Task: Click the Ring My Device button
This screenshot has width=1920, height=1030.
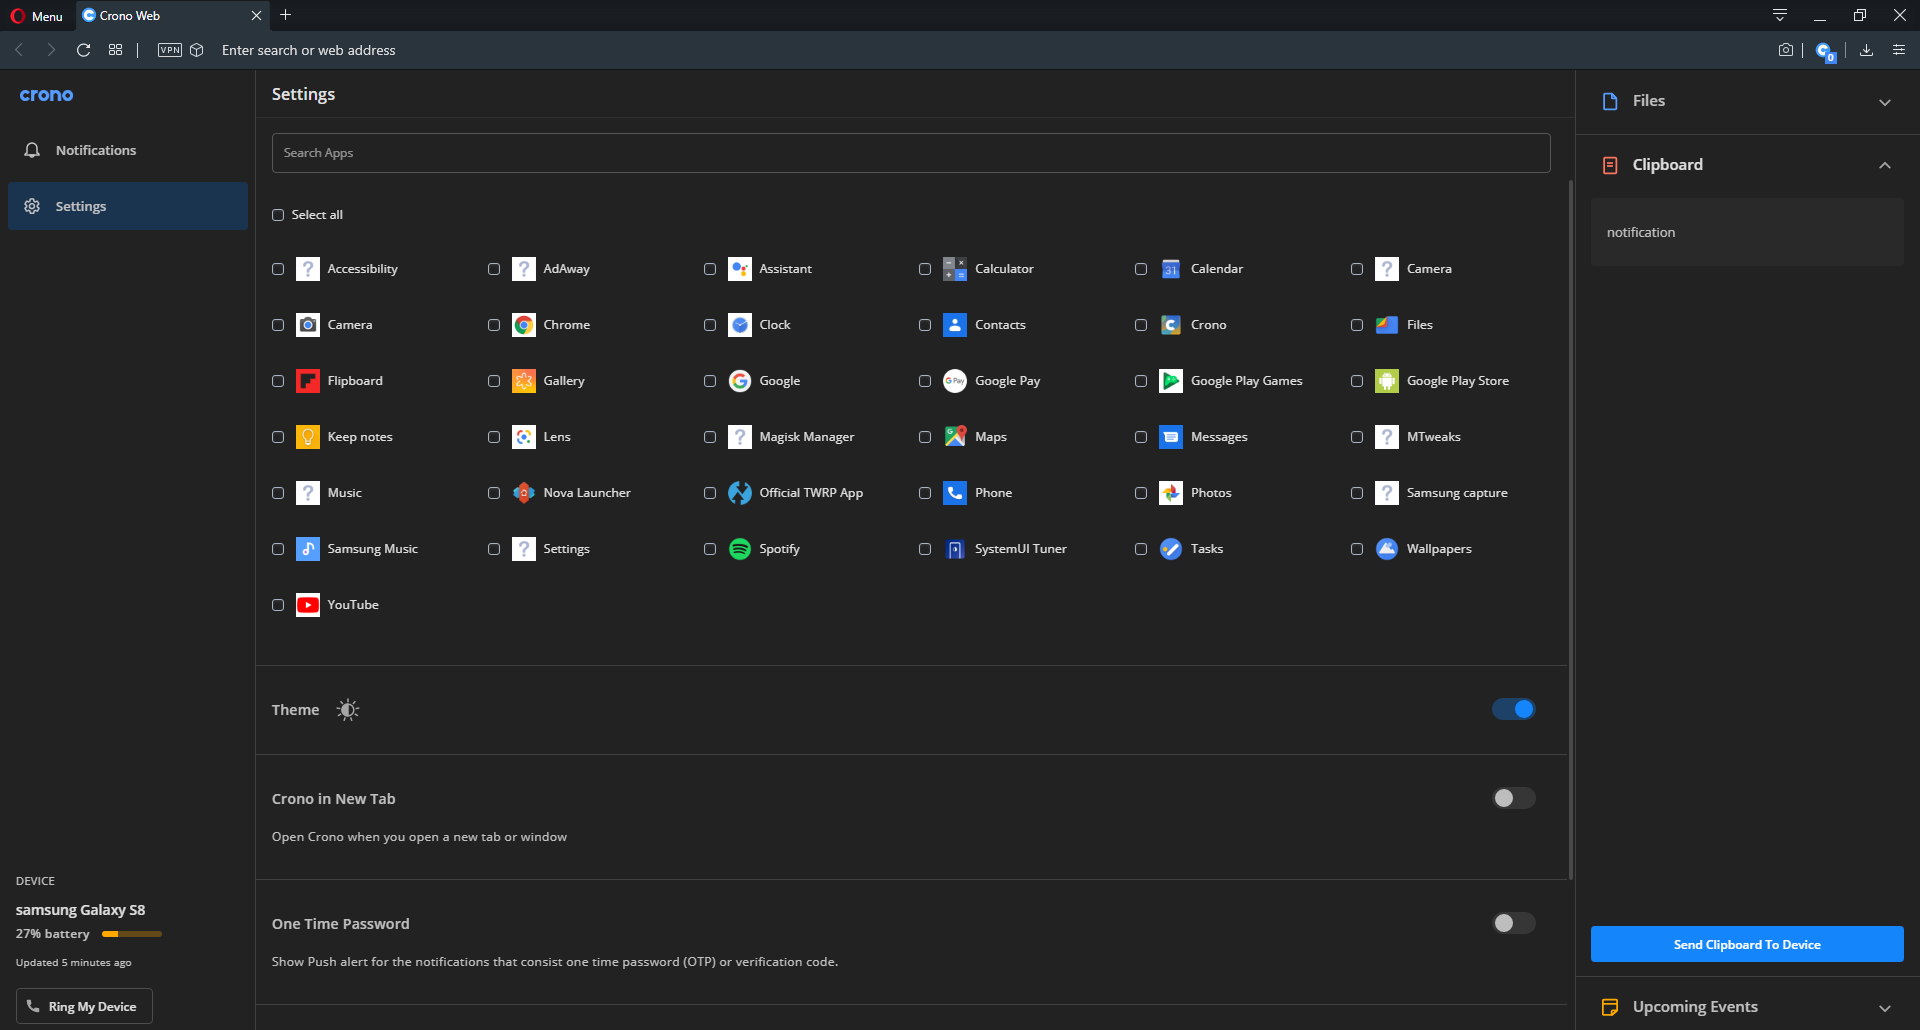Action: [x=84, y=1006]
